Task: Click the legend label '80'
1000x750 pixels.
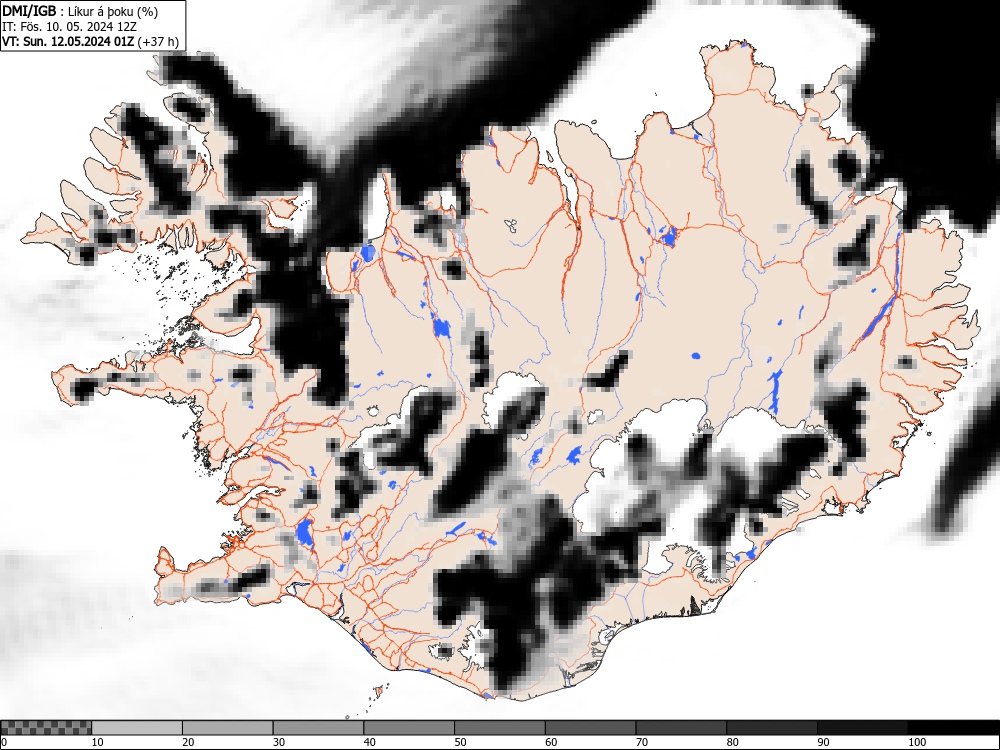Action: click(732, 742)
